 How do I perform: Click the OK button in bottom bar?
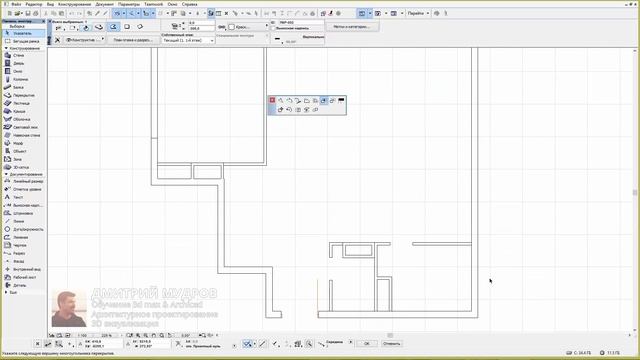pyautogui.click(x=367, y=344)
